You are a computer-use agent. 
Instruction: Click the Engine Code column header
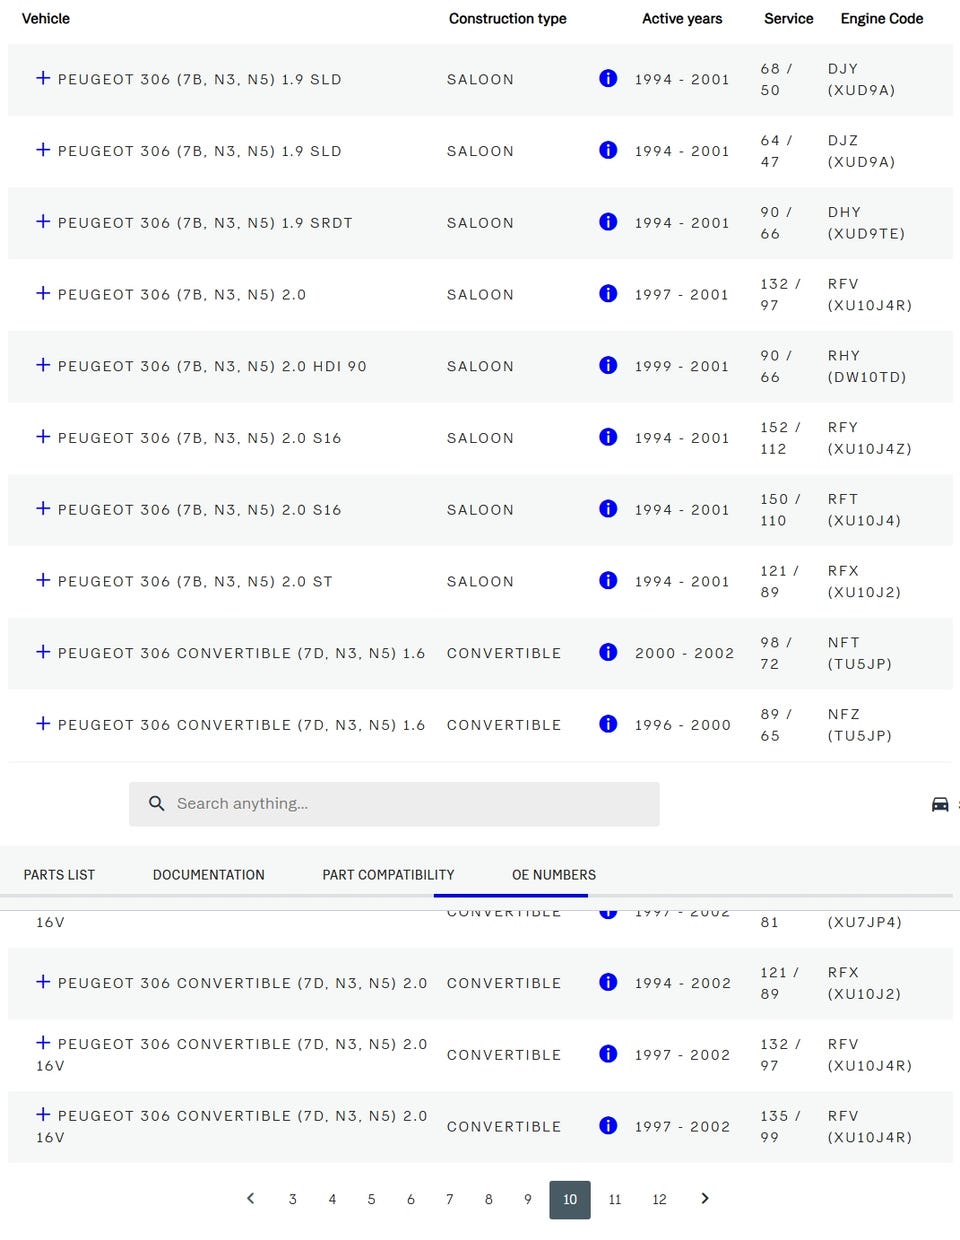[x=882, y=18]
